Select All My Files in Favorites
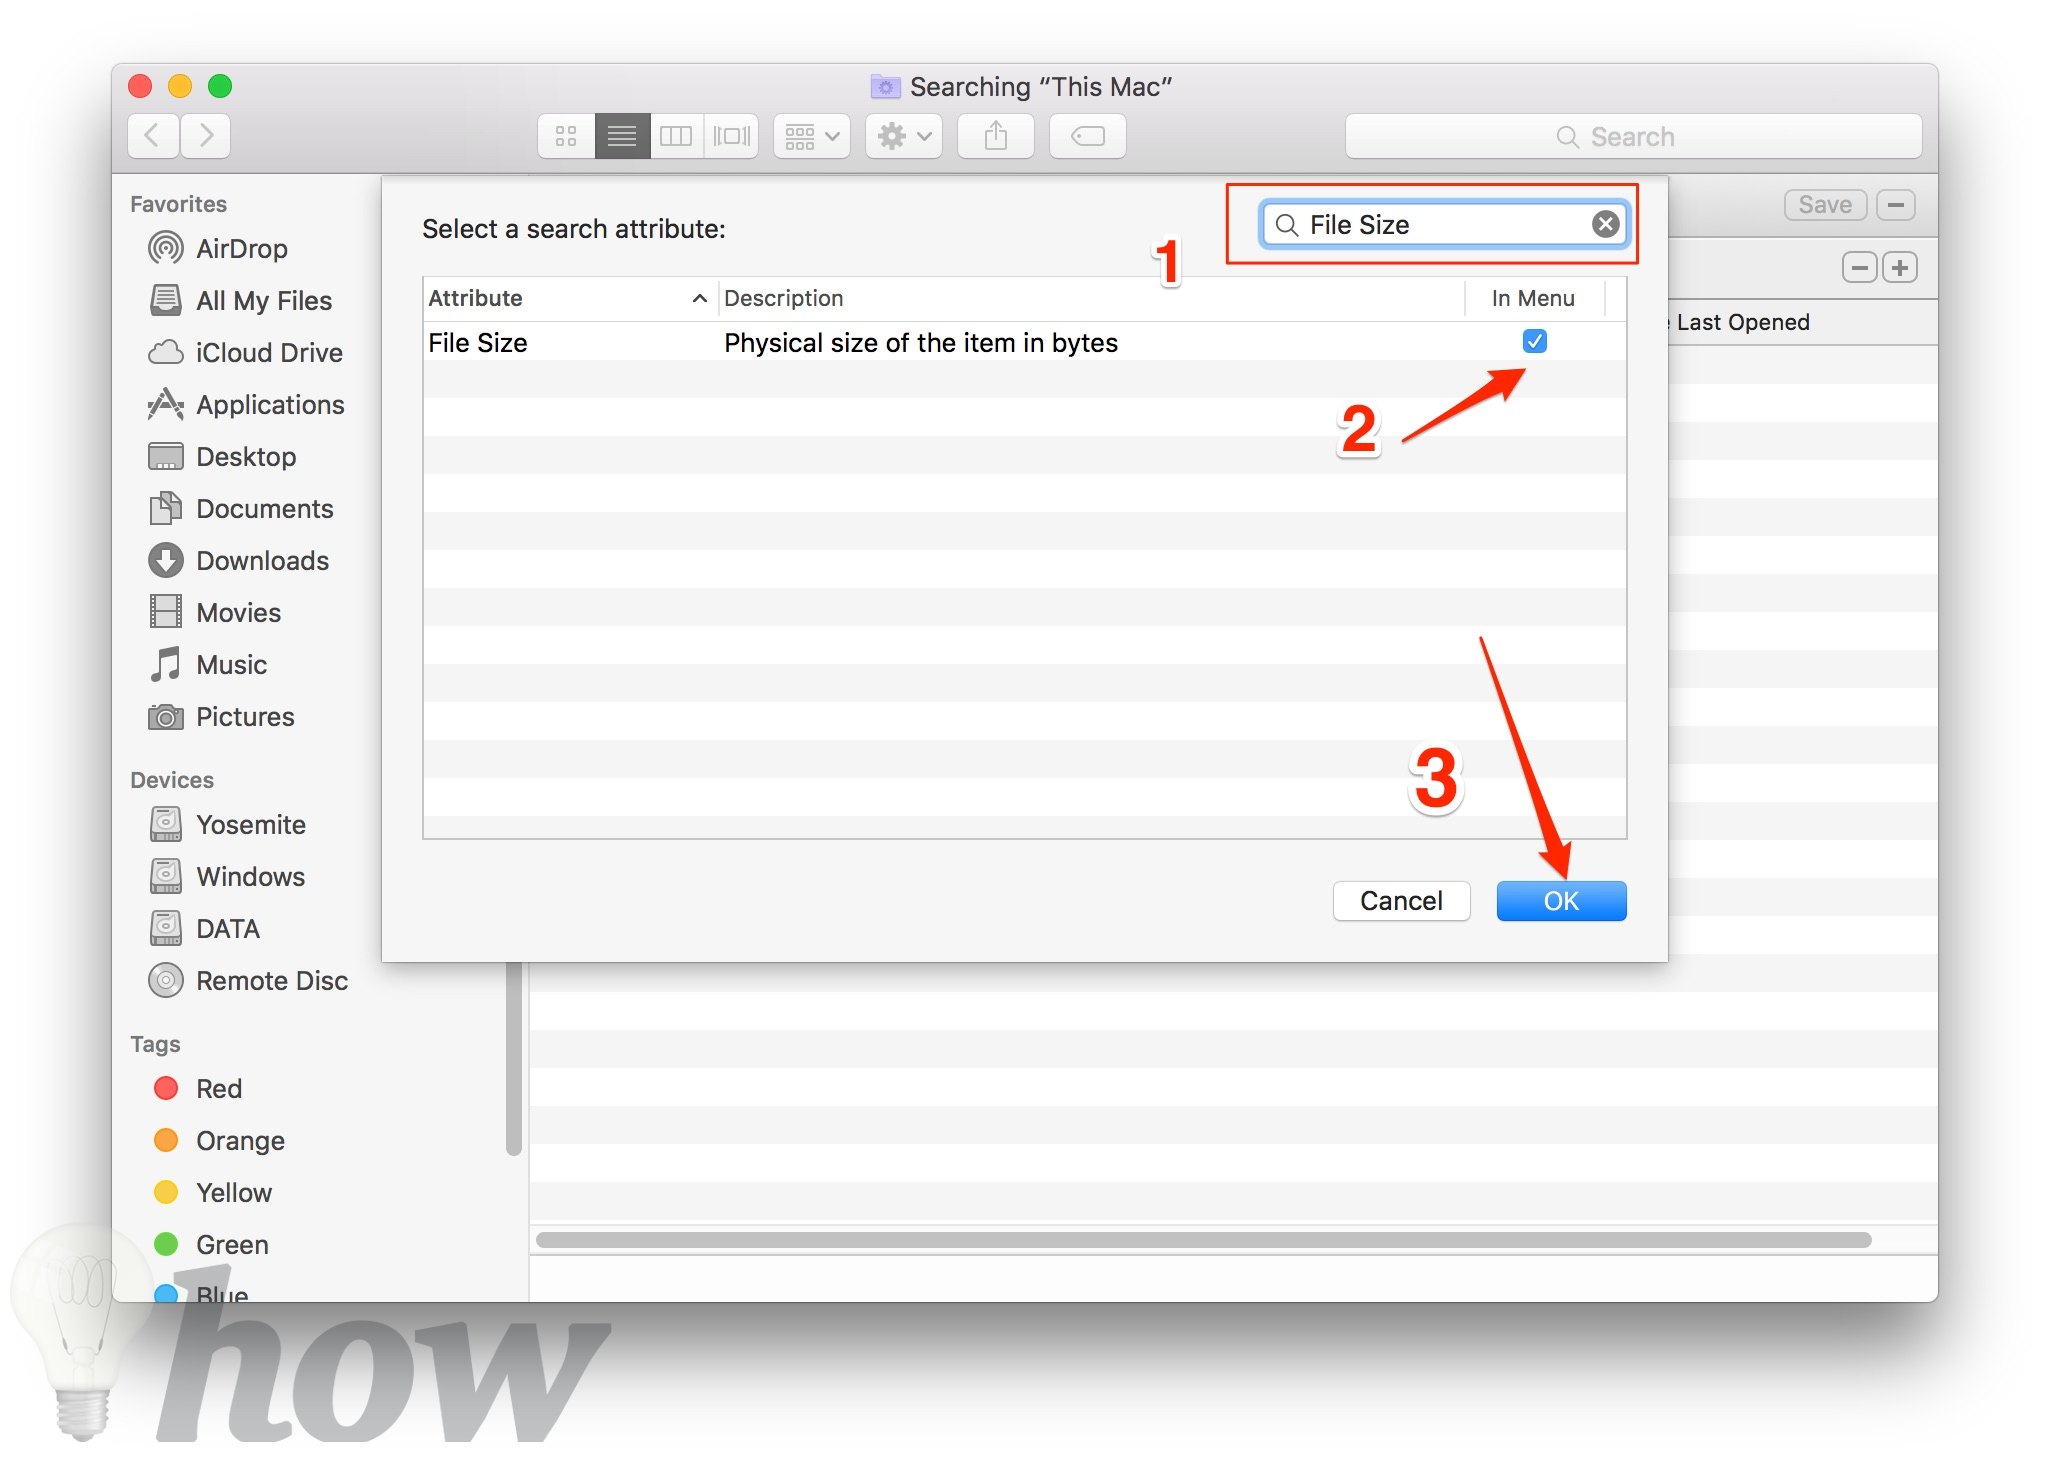The width and height of the screenshot is (2050, 1462). click(245, 301)
